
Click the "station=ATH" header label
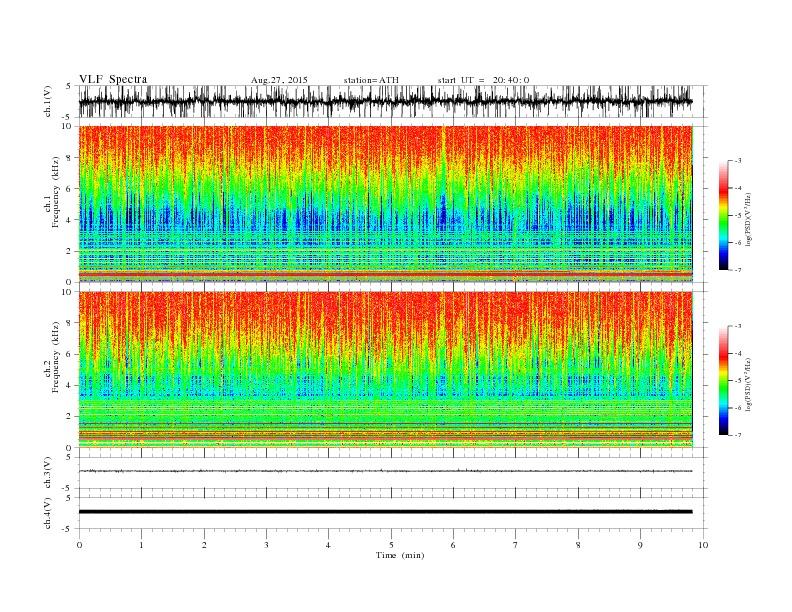[371, 80]
